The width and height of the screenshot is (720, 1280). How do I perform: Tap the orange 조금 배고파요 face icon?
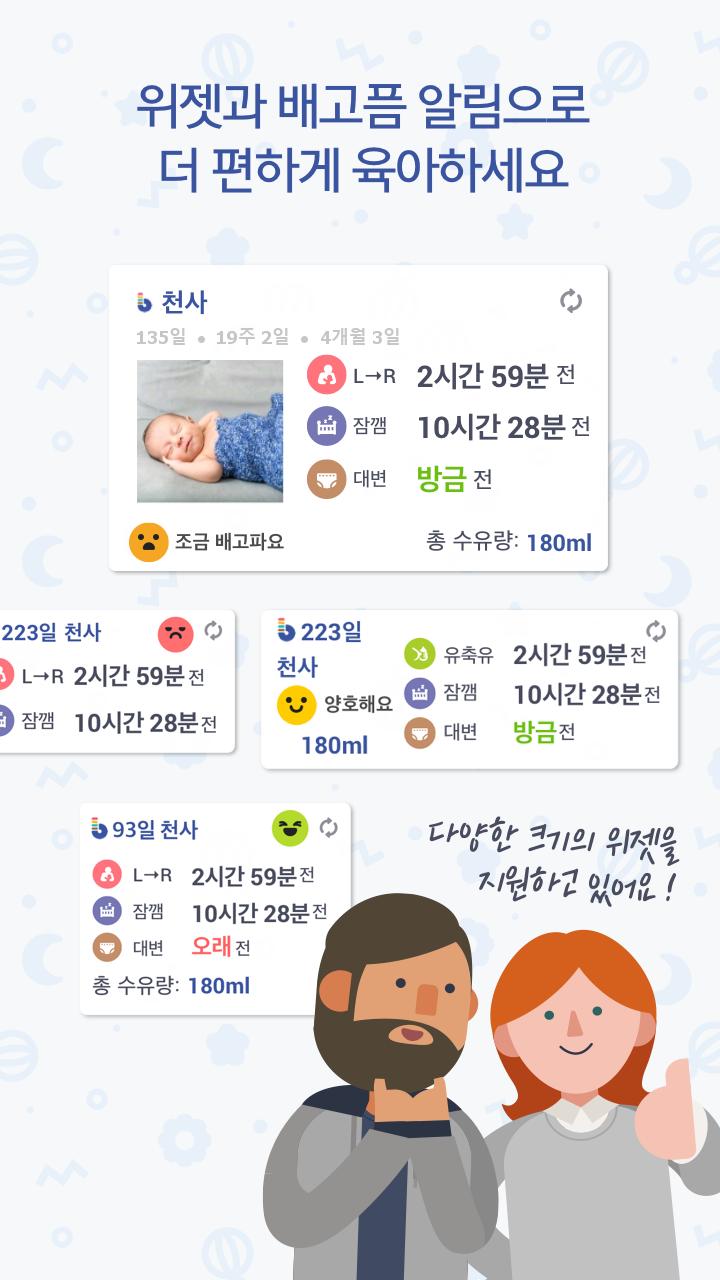148,542
